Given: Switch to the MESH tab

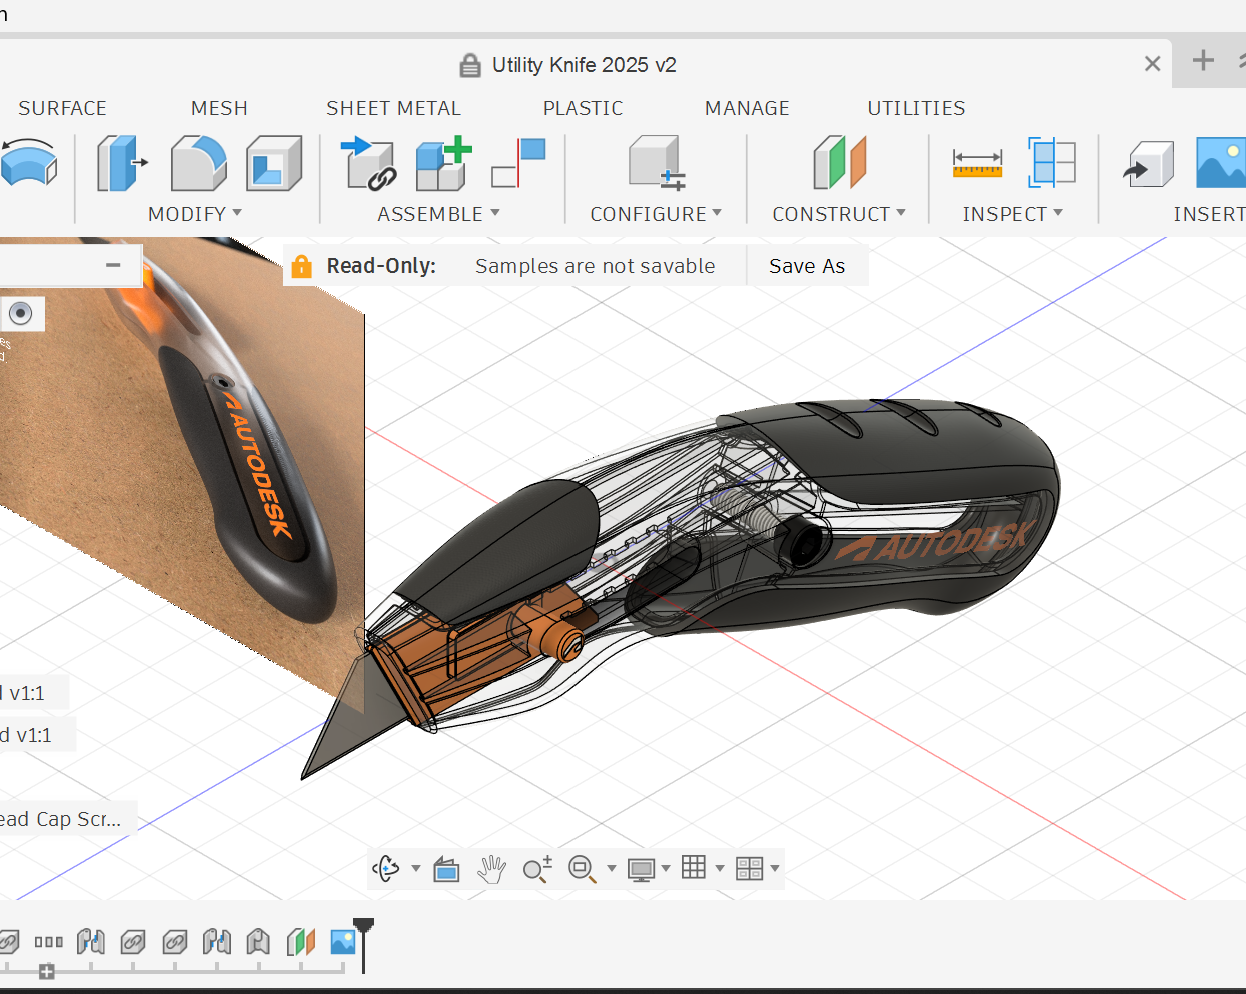Looking at the screenshot, I should [x=219, y=108].
